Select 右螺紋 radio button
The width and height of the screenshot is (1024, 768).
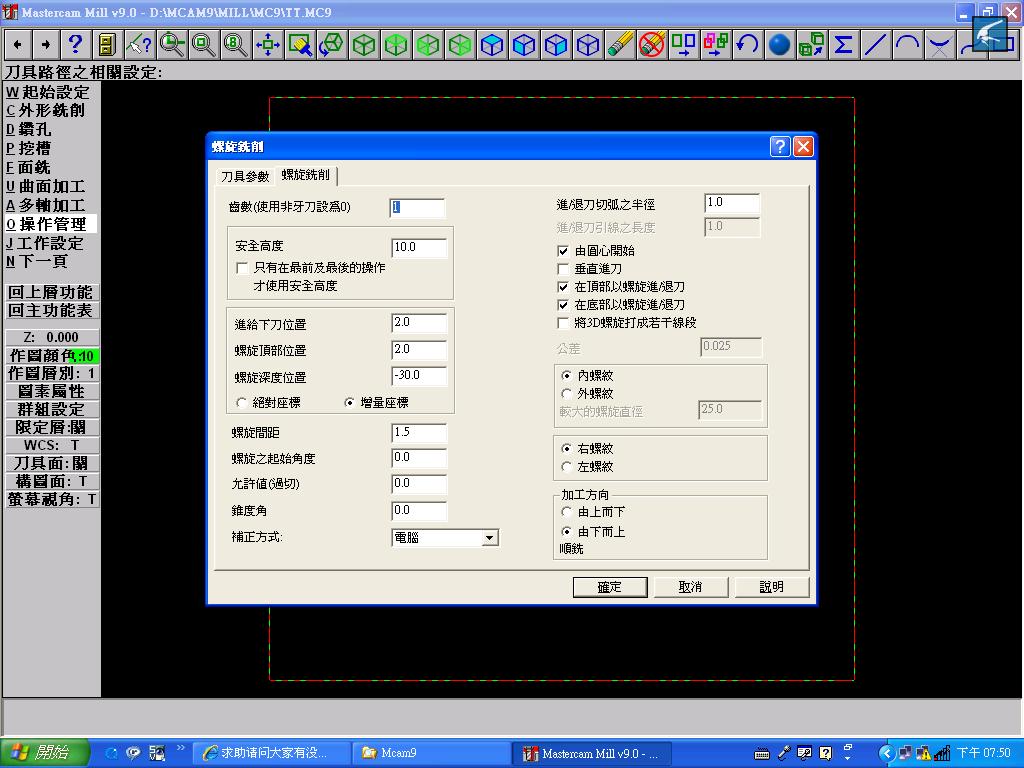pos(566,449)
